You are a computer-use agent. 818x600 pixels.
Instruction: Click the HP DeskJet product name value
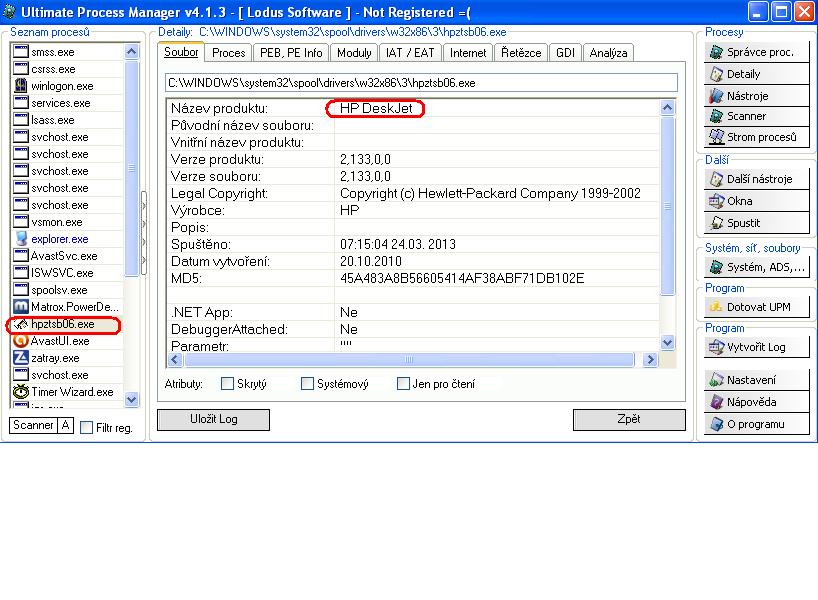pos(376,108)
